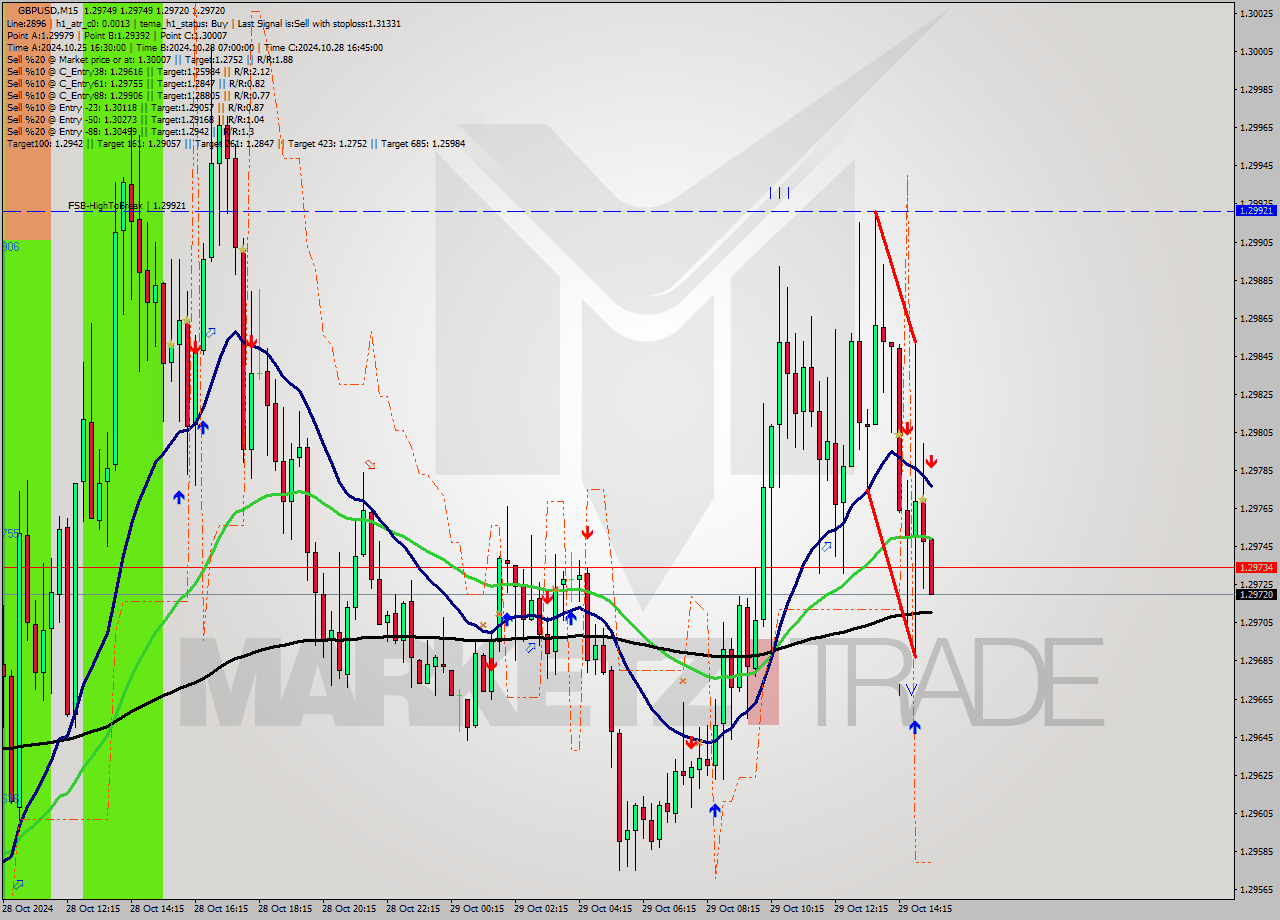1280x920 pixels.
Task: Click the blue 1.29921 price tag
Action: click(1256, 211)
